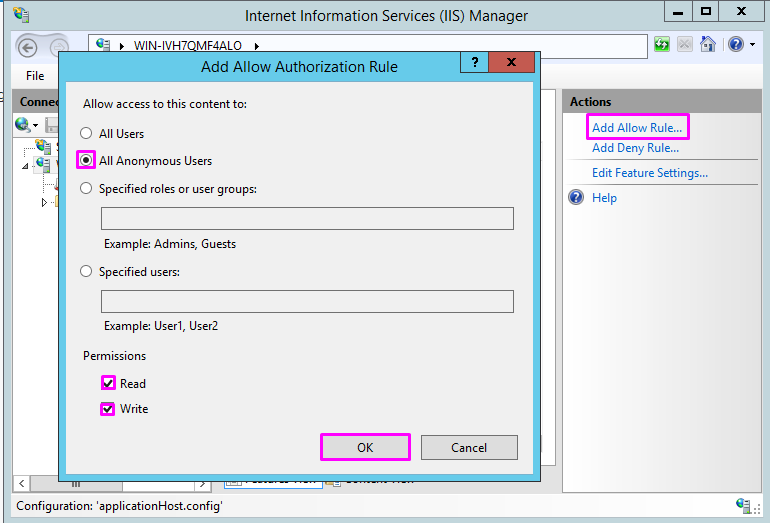Go to the Home toolbar icon

[x=708, y=44]
